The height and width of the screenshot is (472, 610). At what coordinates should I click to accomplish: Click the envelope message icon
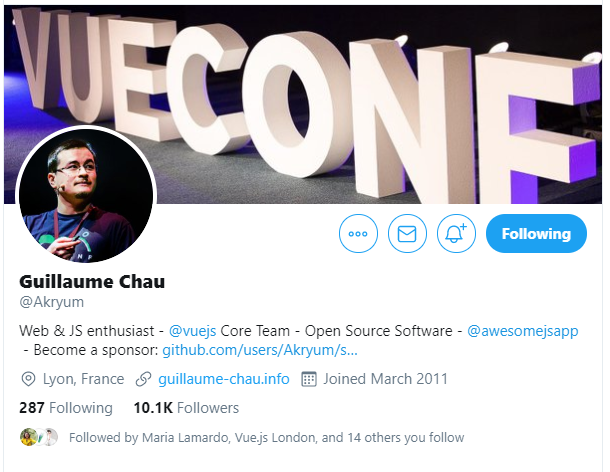click(407, 233)
